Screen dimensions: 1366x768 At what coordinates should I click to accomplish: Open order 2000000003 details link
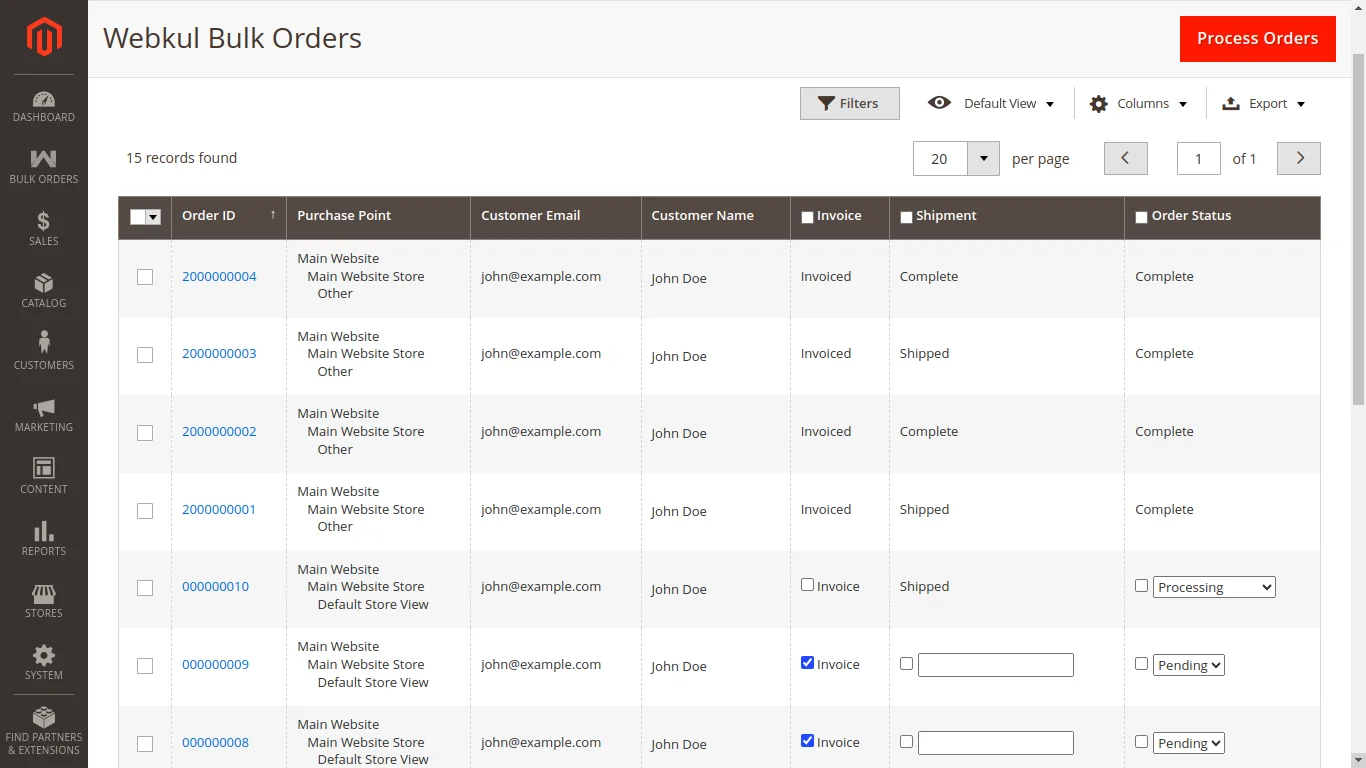tap(219, 353)
